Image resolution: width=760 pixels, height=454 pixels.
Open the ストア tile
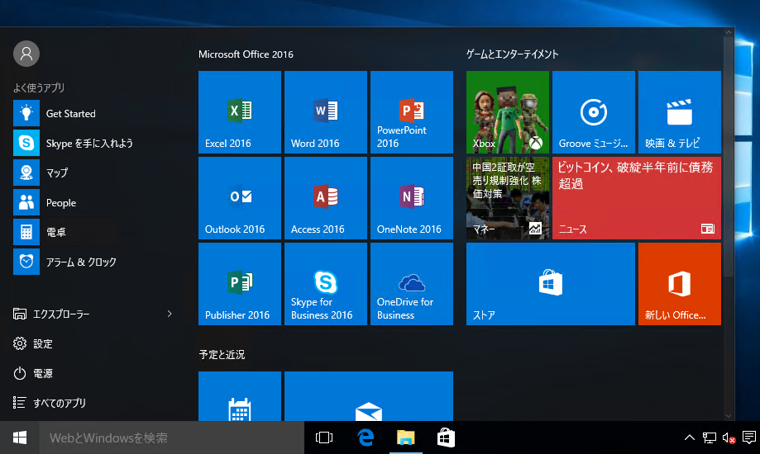point(551,284)
